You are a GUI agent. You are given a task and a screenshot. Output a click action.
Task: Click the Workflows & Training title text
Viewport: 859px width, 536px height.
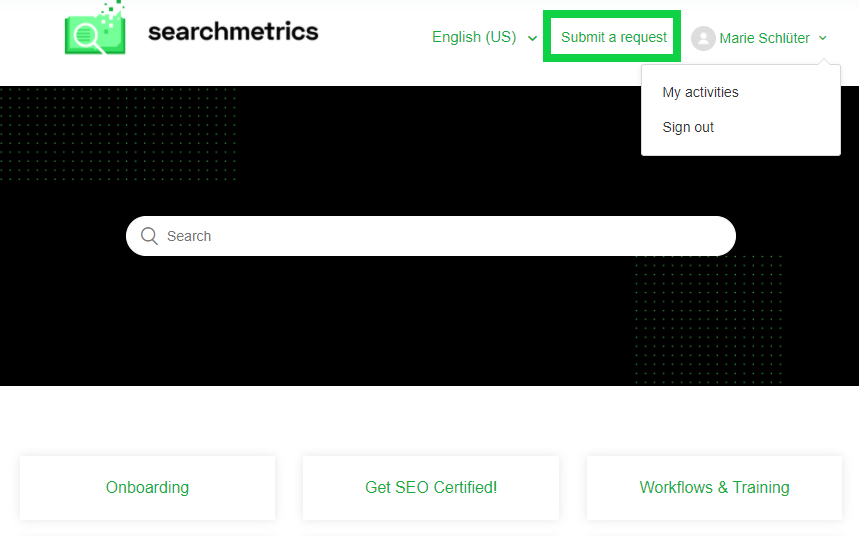(714, 487)
